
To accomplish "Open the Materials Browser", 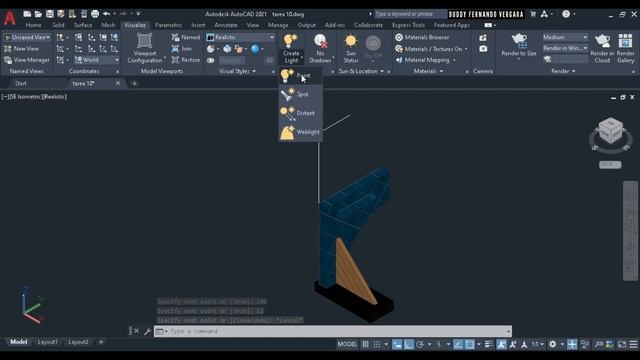I will coord(422,37).
